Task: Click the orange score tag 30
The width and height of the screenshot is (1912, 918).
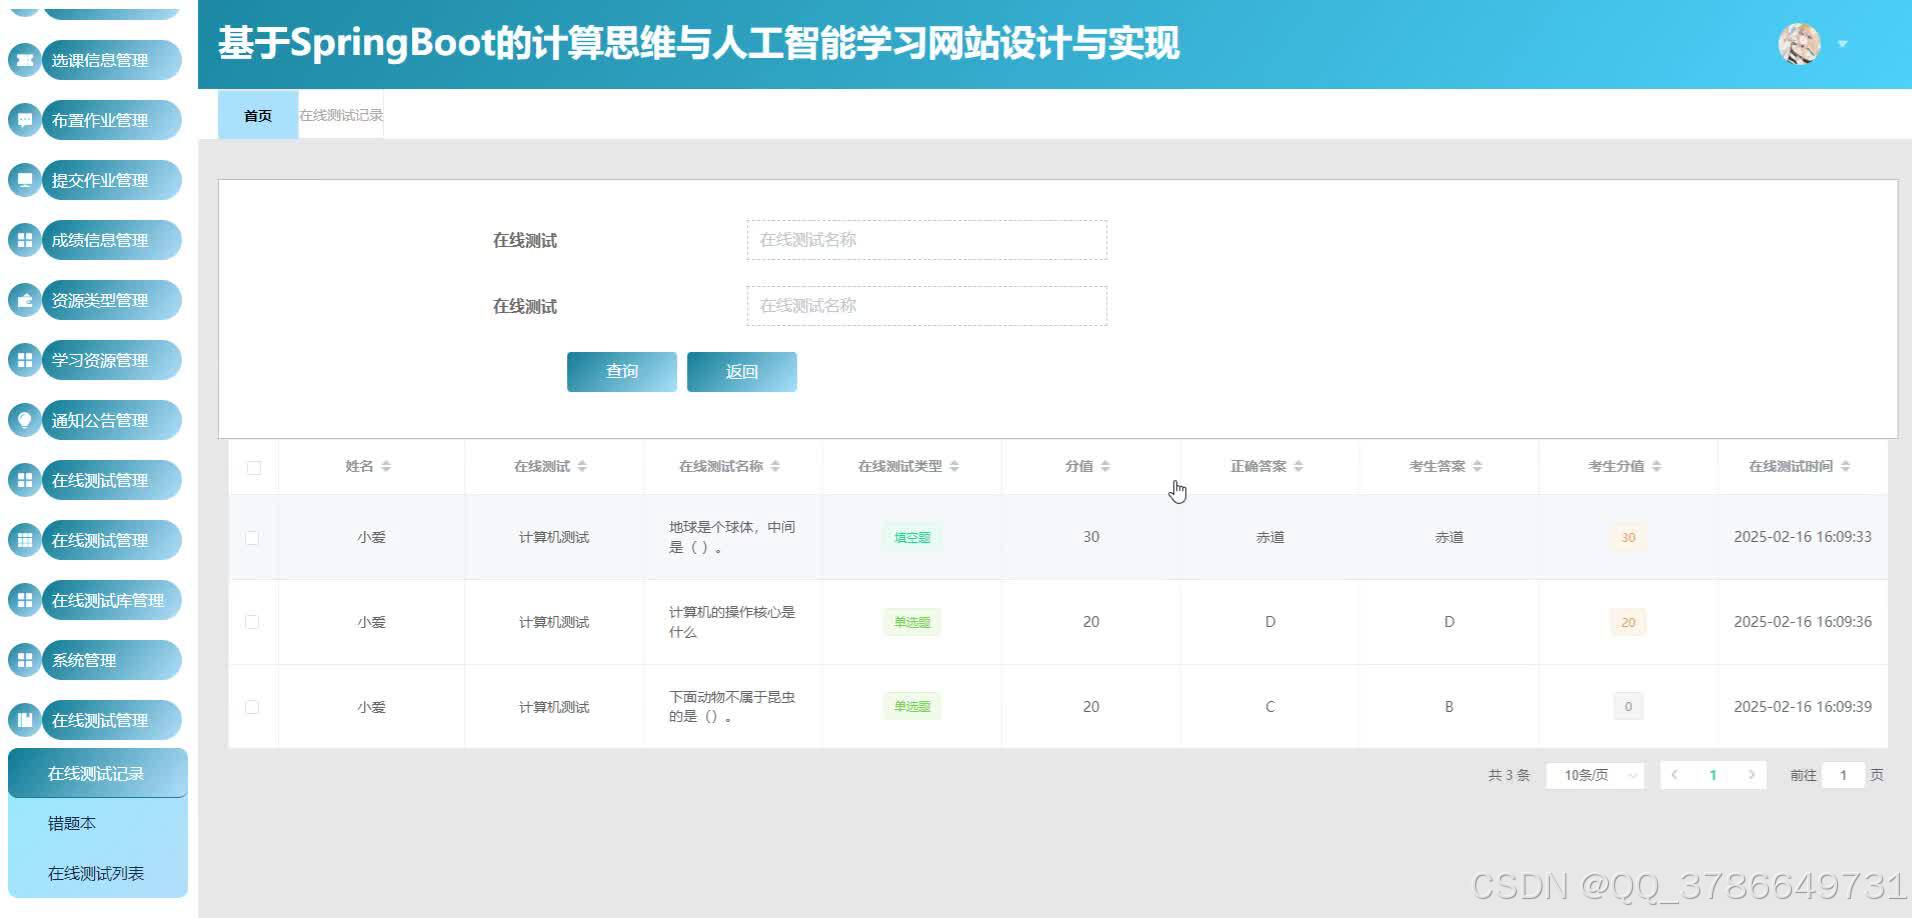Action: click(x=1628, y=537)
